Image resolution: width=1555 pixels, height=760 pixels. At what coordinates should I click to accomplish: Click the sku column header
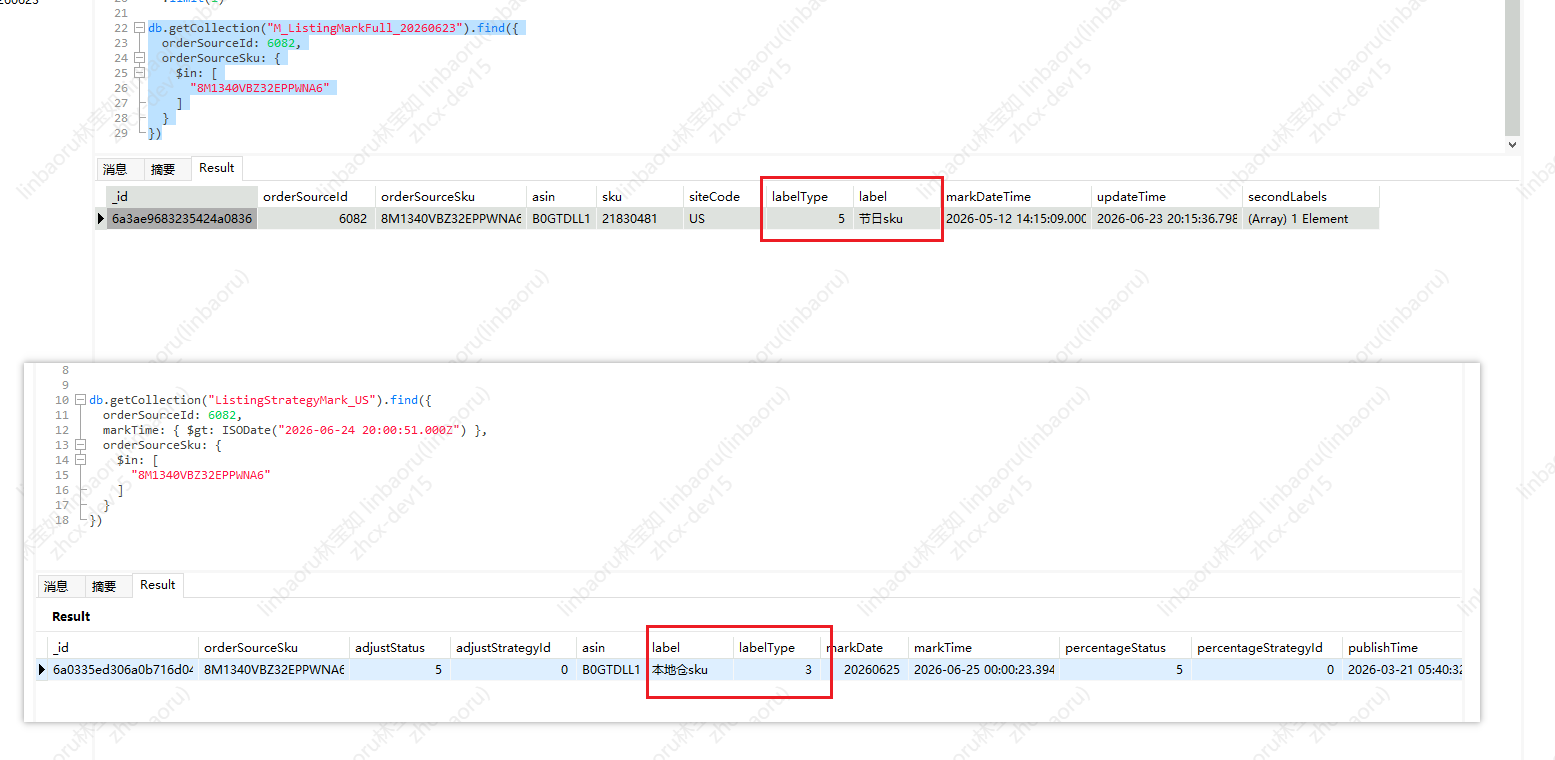tap(641, 197)
